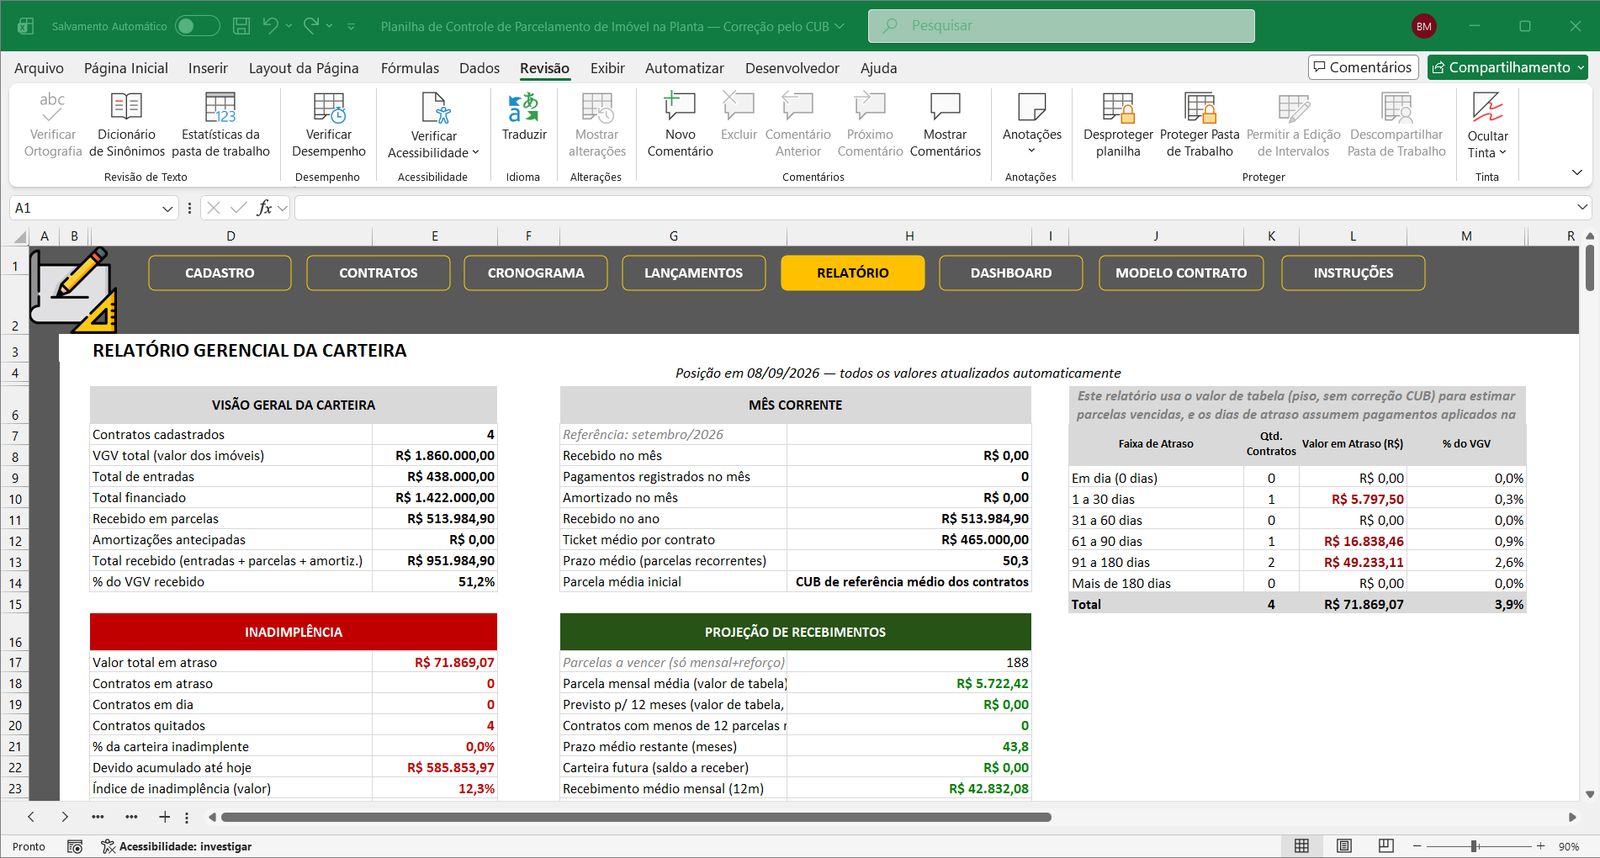Click the 'Acessibilidade: investigar' status
The width and height of the screenshot is (1600, 858).
[x=176, y=846]
